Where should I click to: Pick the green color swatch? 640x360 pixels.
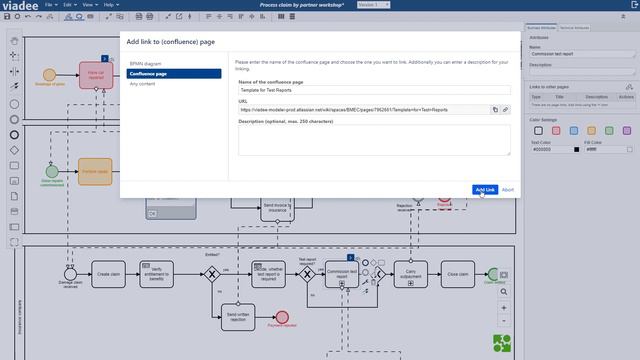pyautogui.click(x=609, y=131)
